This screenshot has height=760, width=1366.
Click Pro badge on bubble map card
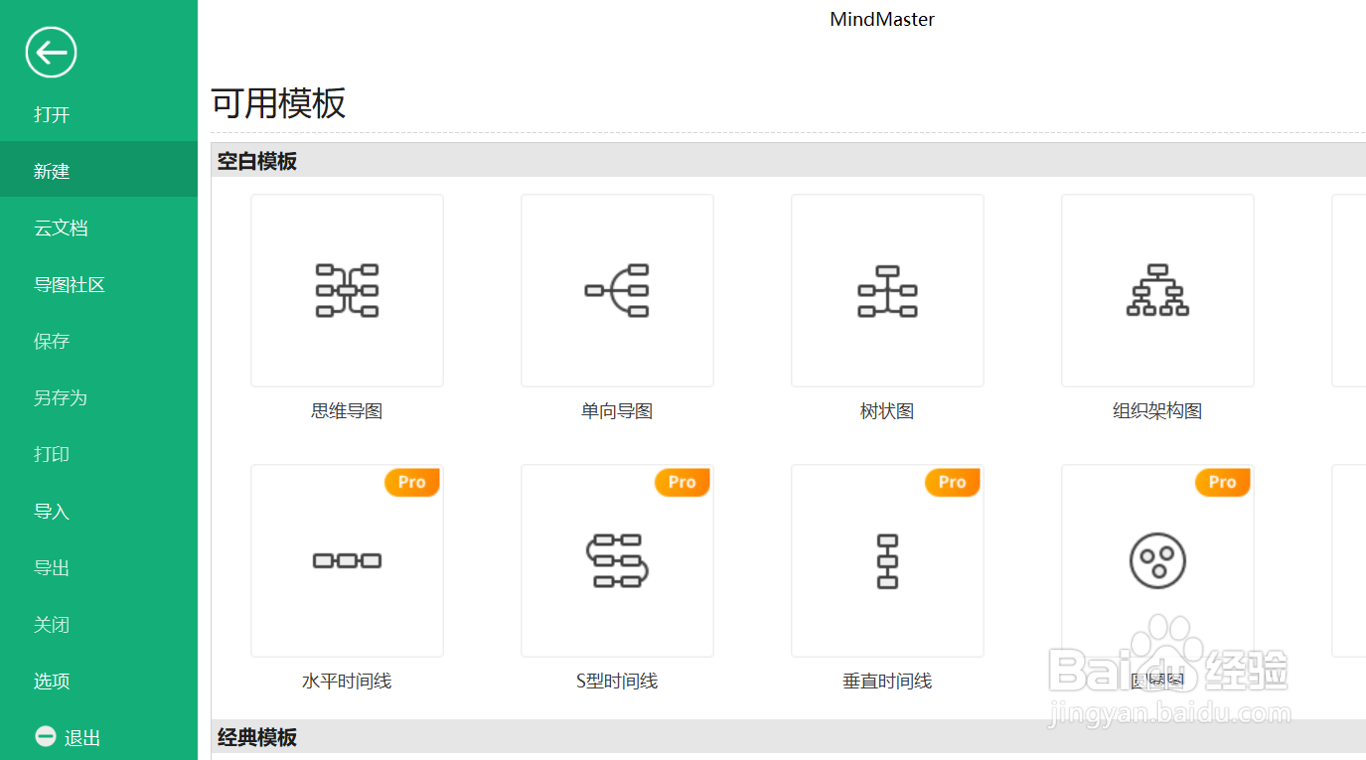click(1222, 482)
